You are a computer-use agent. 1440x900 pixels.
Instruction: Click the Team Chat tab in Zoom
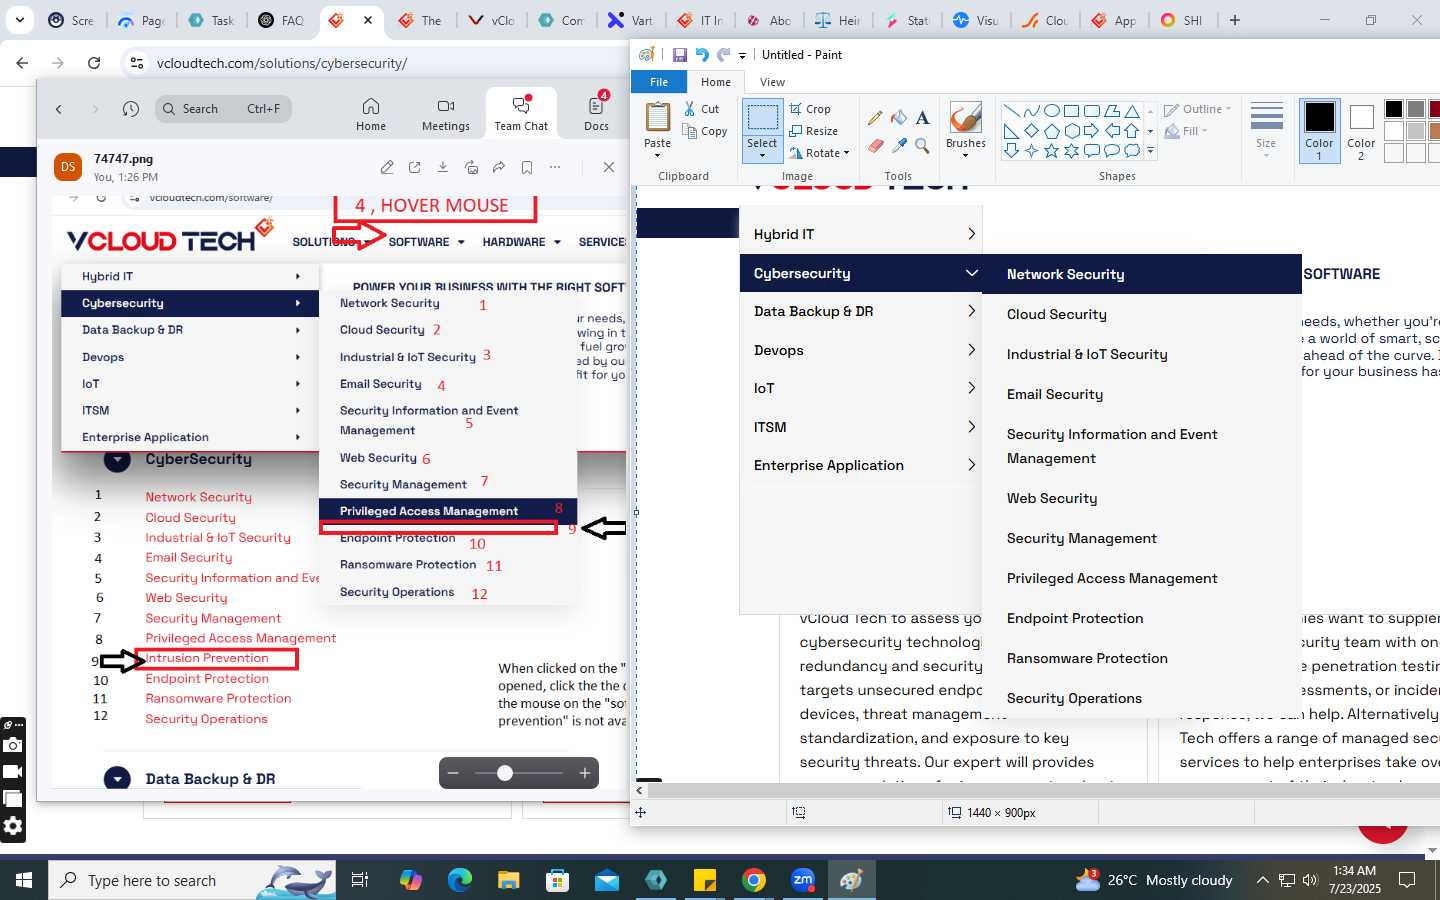(521, 114)
